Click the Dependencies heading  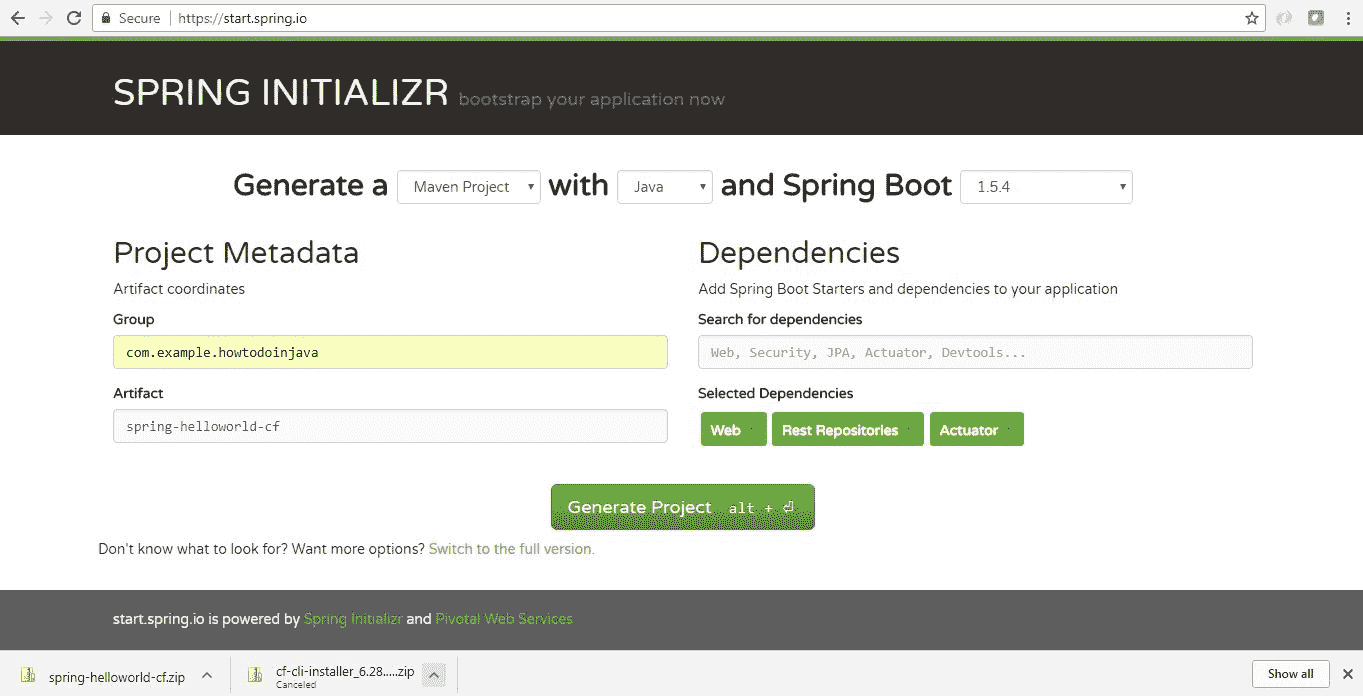799,253
